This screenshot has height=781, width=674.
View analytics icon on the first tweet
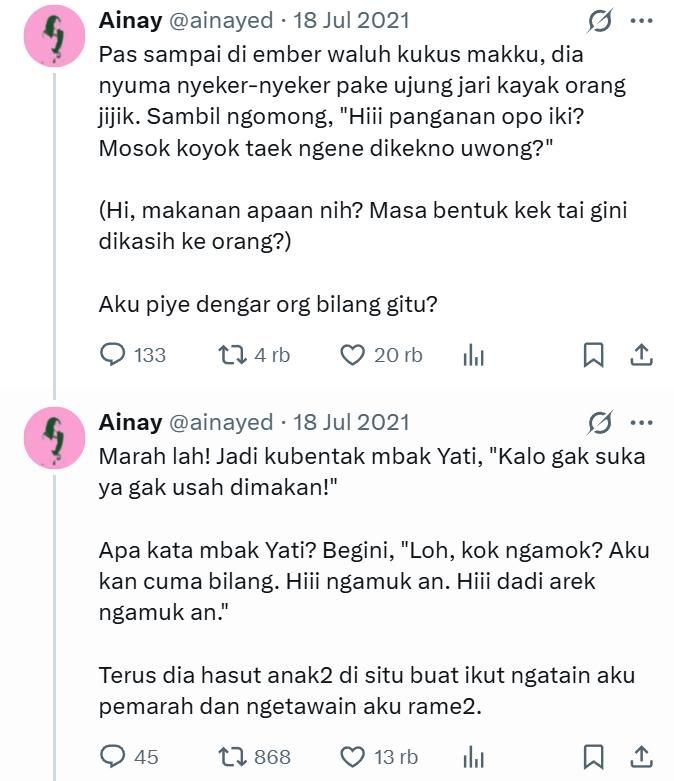click(x=473, y=355)
